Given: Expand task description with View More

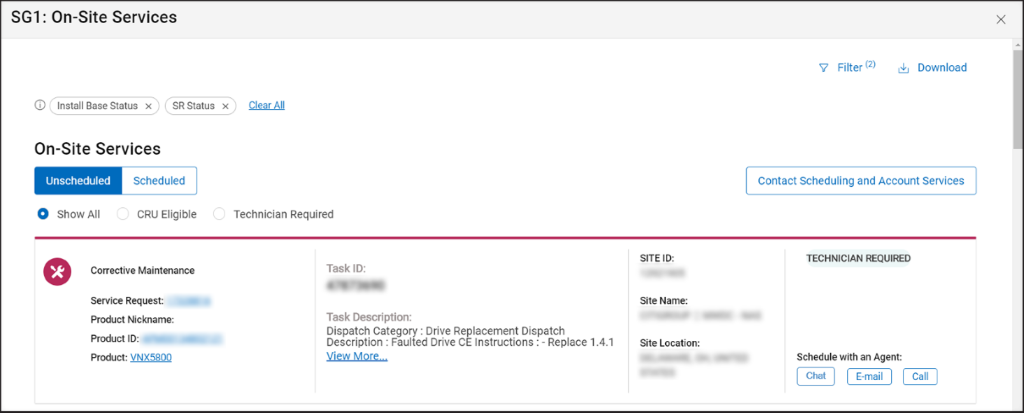Looking at the screenshot, I should (357, 356).
